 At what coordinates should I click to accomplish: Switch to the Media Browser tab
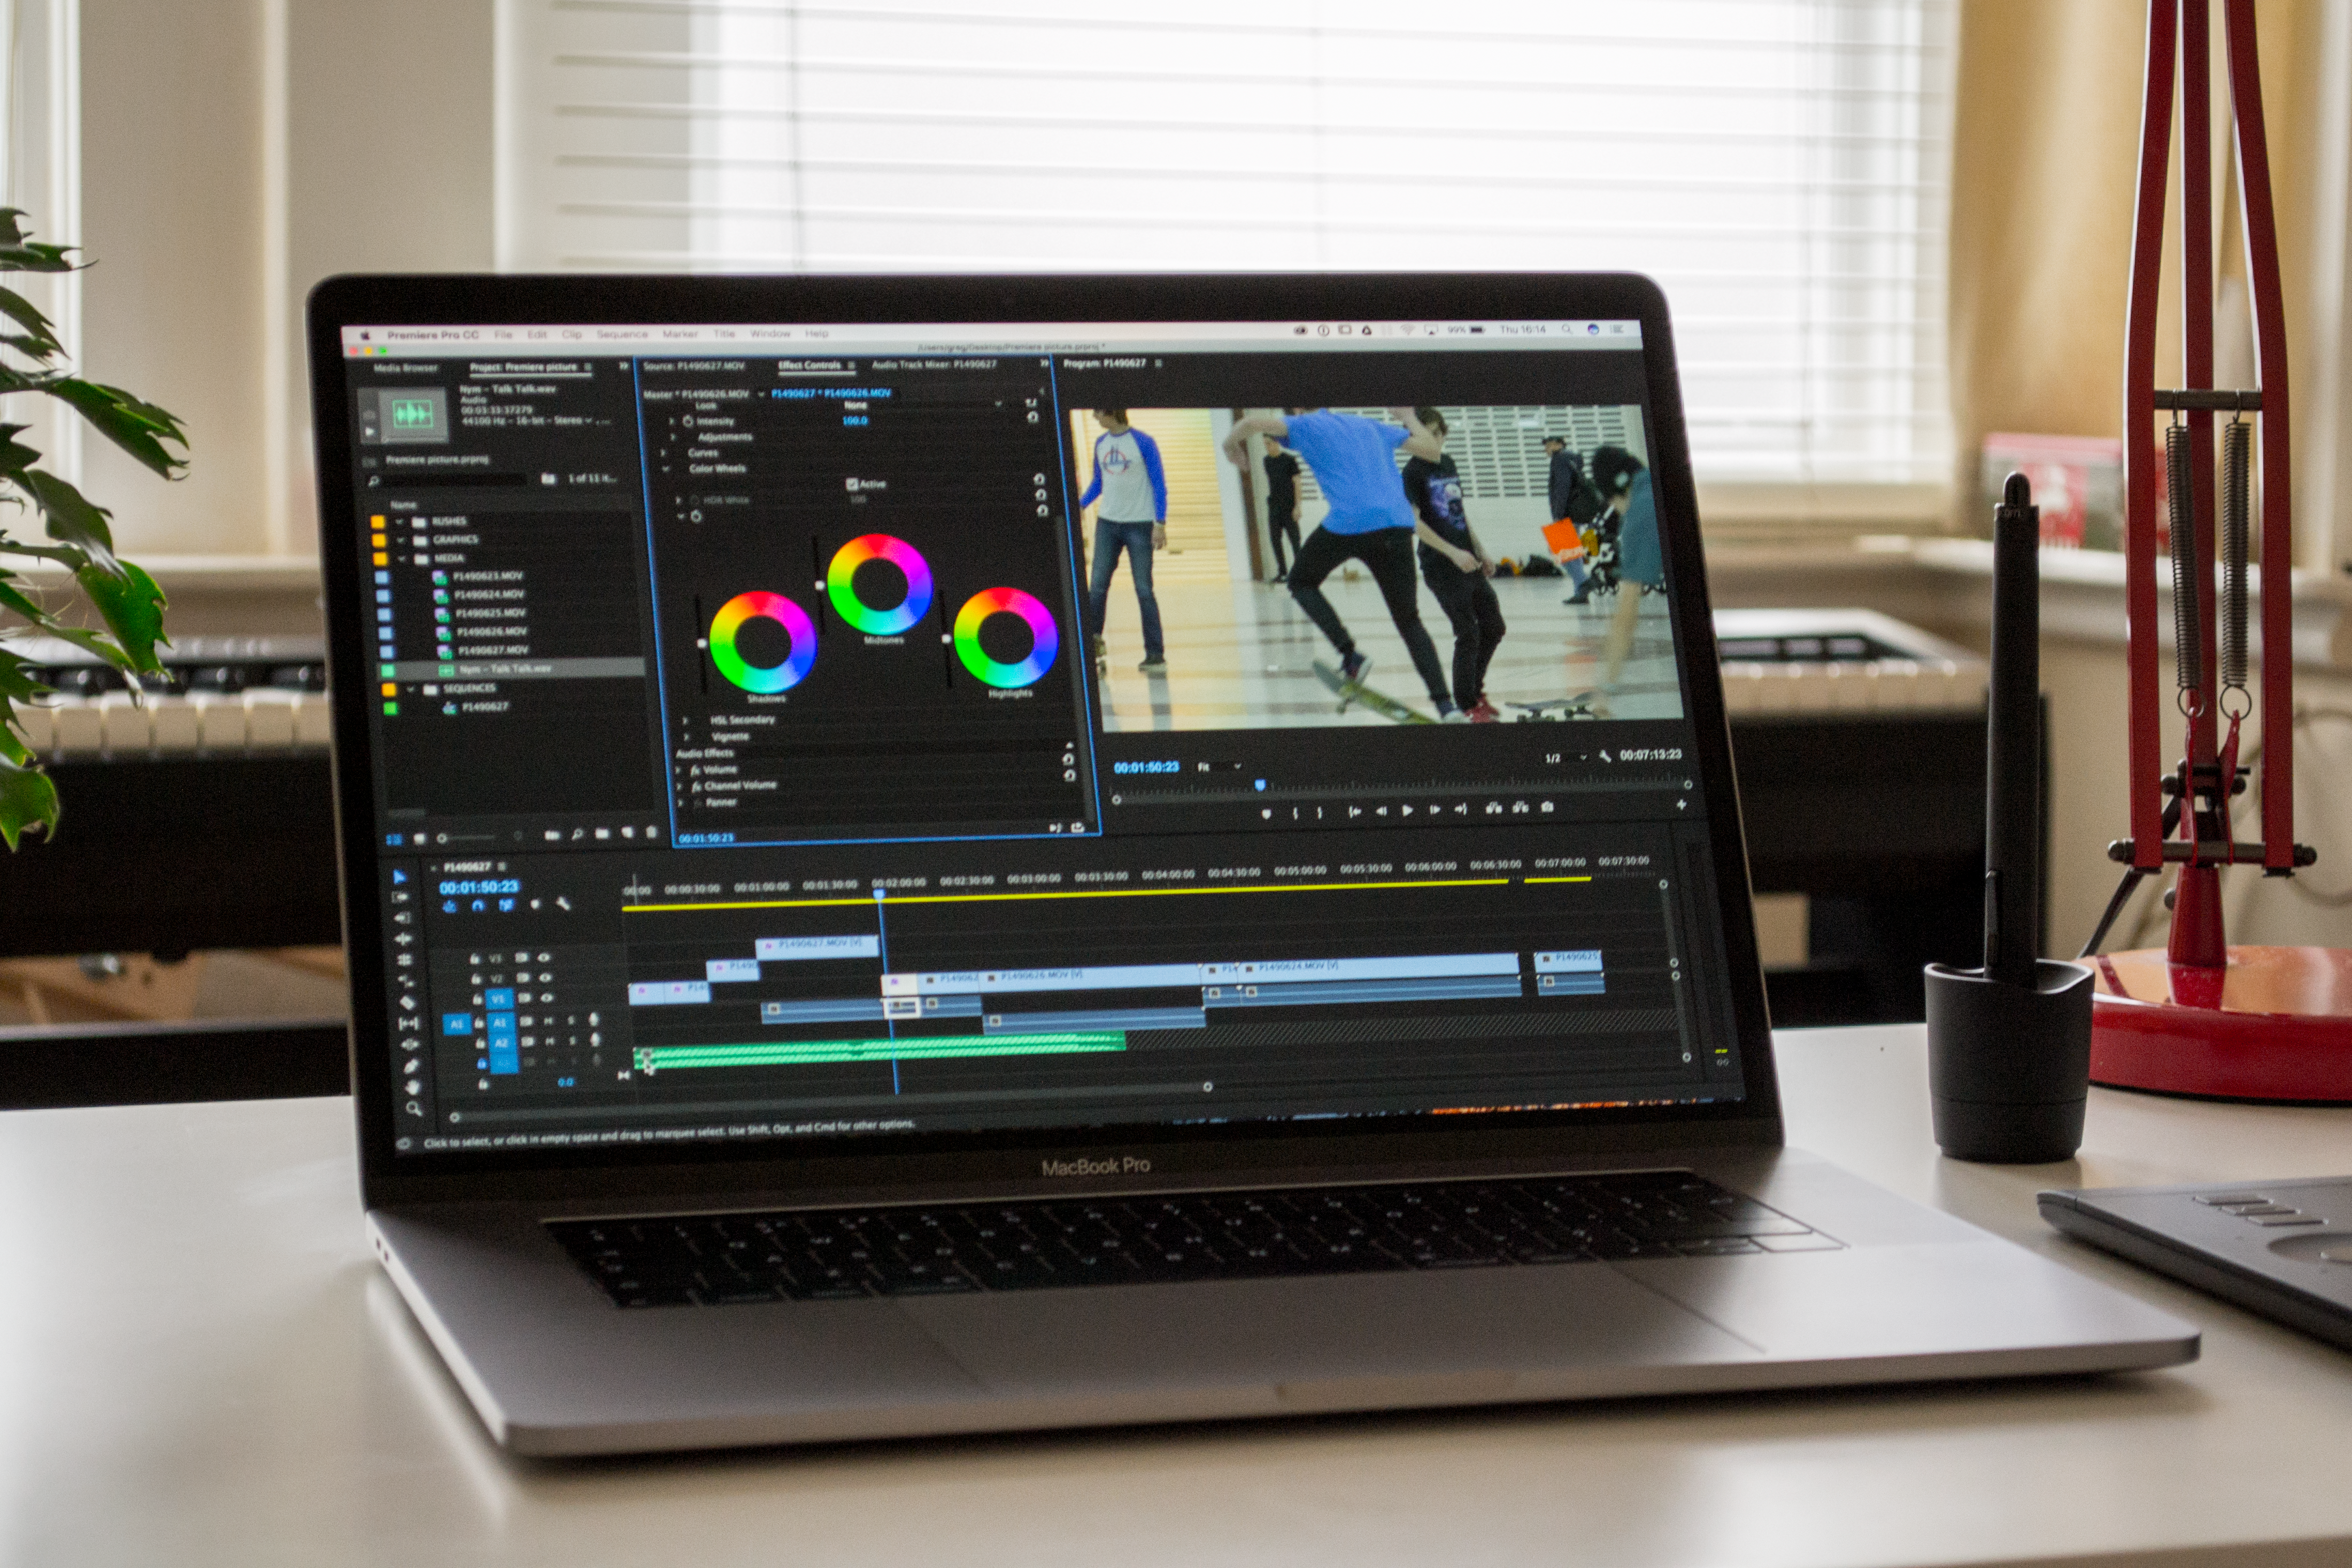(x=405, y=368)
